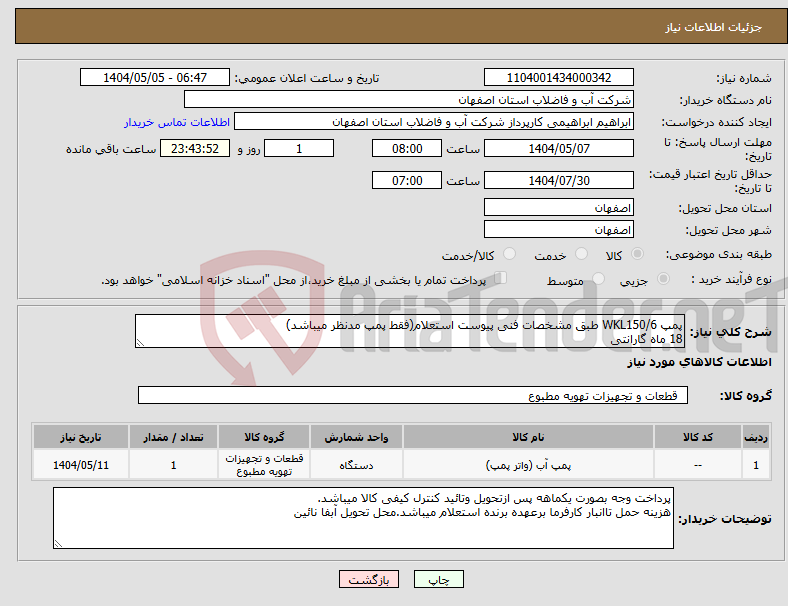Click the کد کالا column header
Image resolution: width=788 pixels, height=606 pixels.
tap(698, 437)
